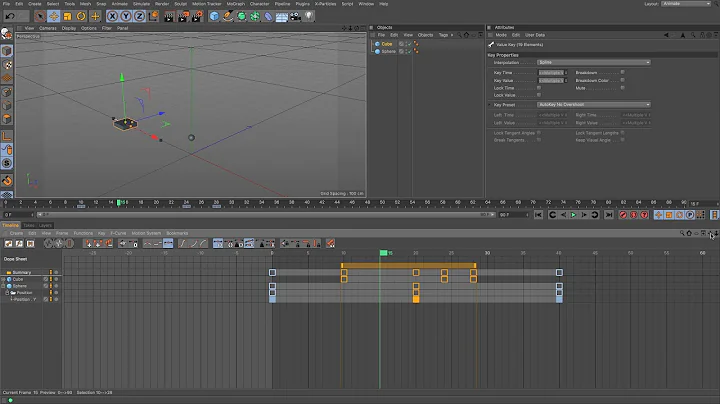Image resolution: width=720 pixels, height=404 pixels.
Task: Select Cube in the Objects panel
Action: pos(387,44)
